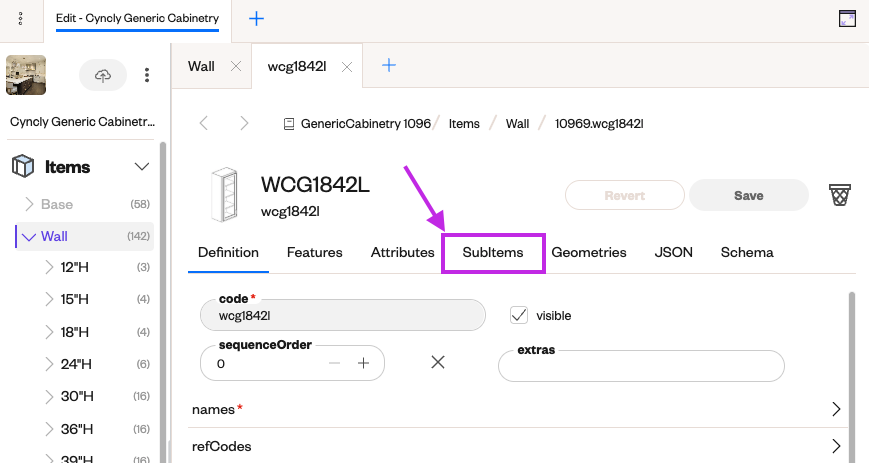Open the Definition tab
The width and height of the screenshot is (869, 463).
[x=228, y=253]
